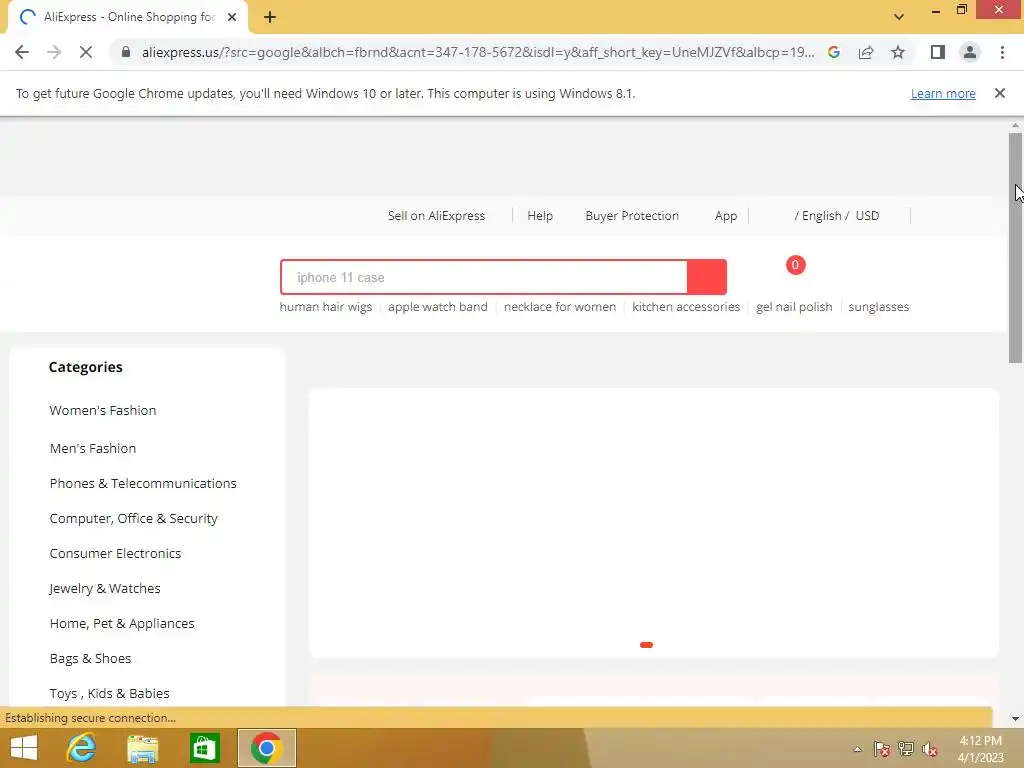This screenshot has width=1024, height=768.
Task: Click the address bar URL
Action: (x=478, y=52)
